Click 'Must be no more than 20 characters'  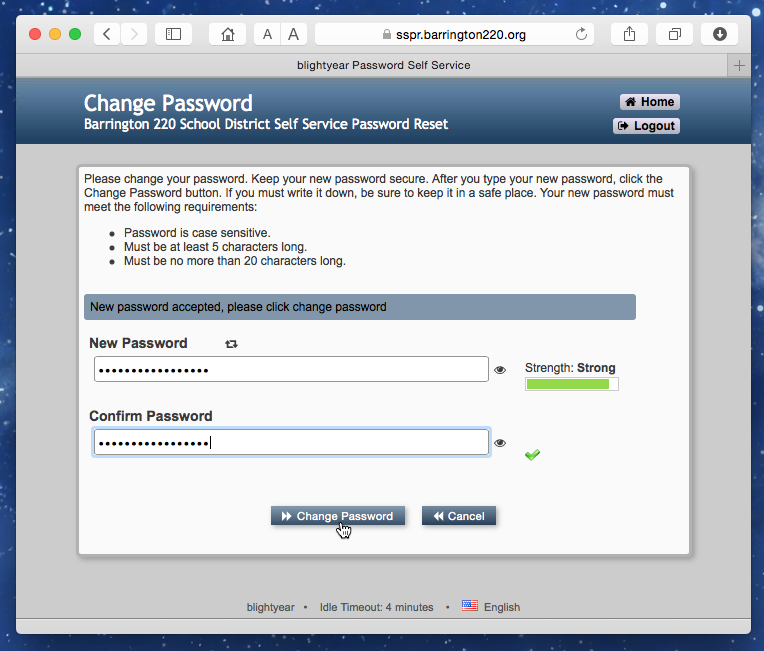[x=235, y=261]
